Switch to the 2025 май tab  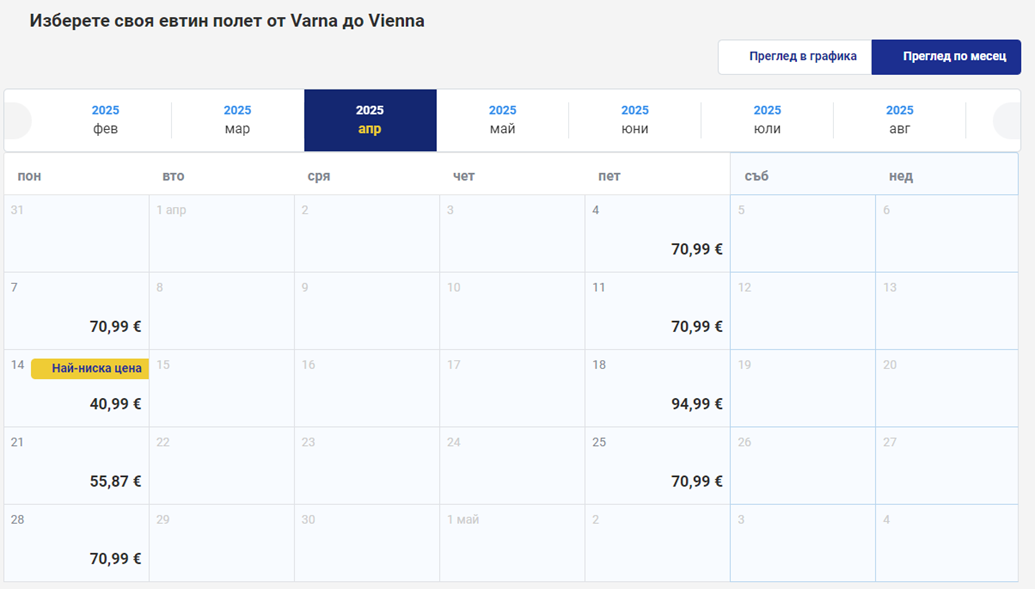click(502, 120)
